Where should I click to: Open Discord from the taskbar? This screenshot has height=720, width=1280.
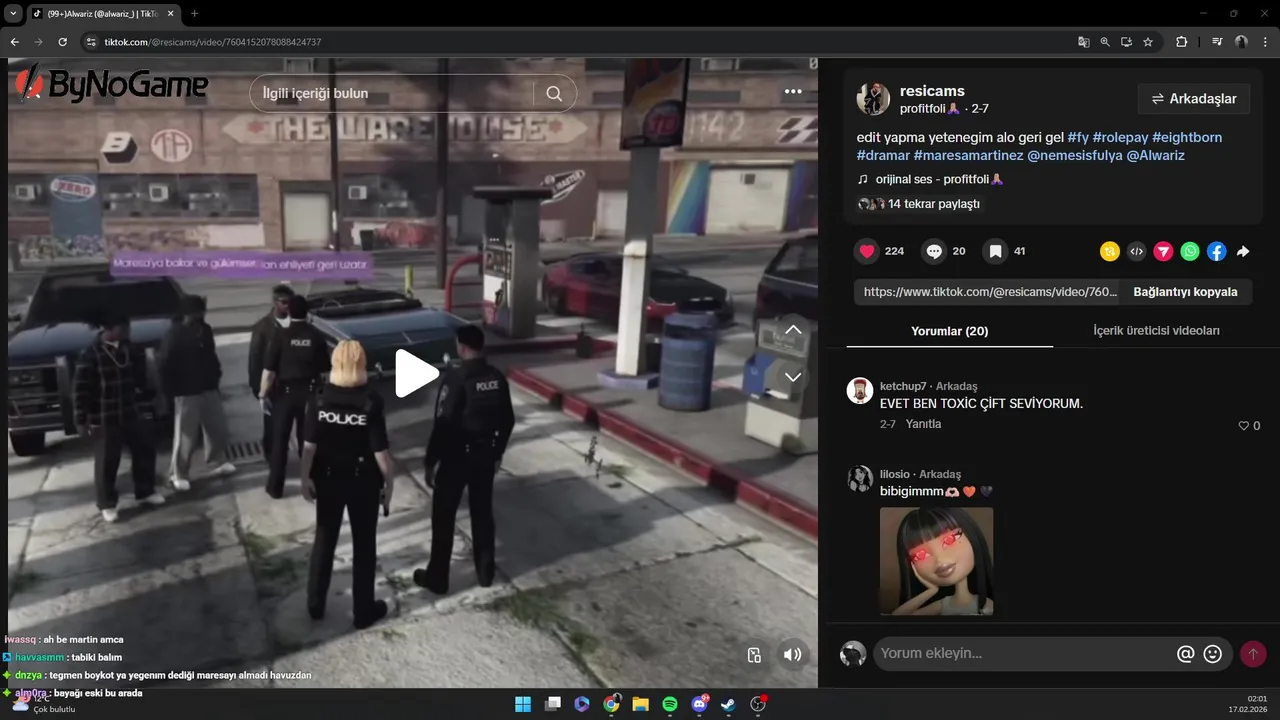tap(699, 704)
